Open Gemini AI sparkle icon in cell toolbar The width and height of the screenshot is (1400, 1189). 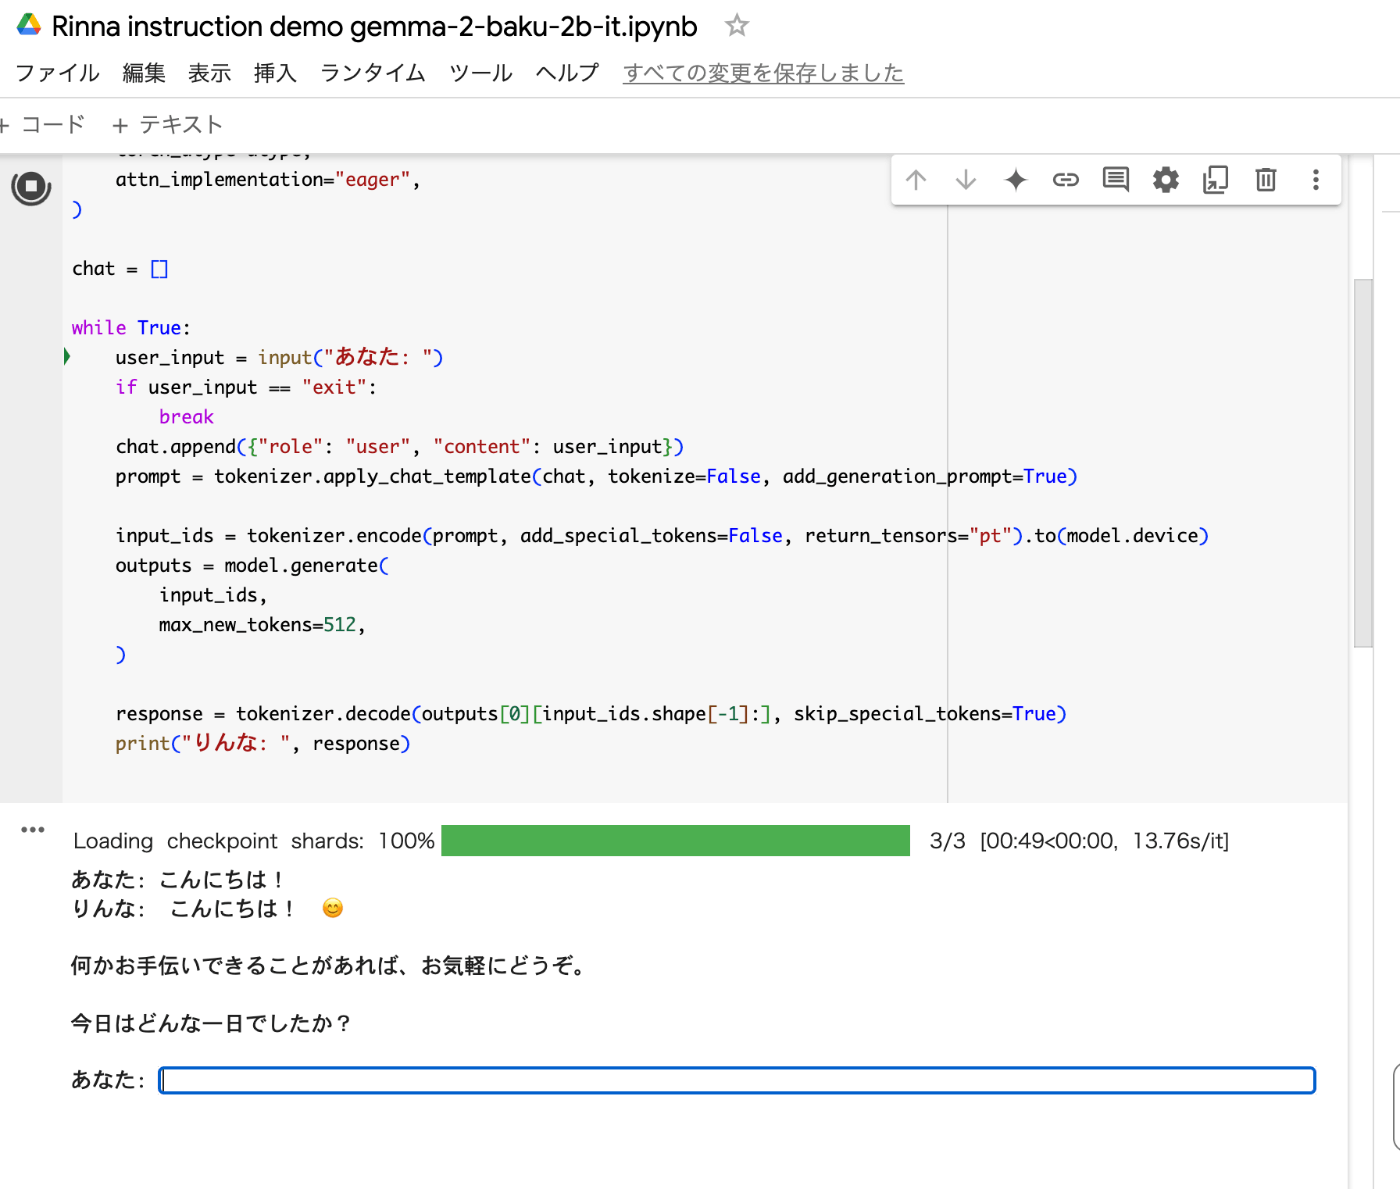pyautogui.click(x=1016, y=180)
